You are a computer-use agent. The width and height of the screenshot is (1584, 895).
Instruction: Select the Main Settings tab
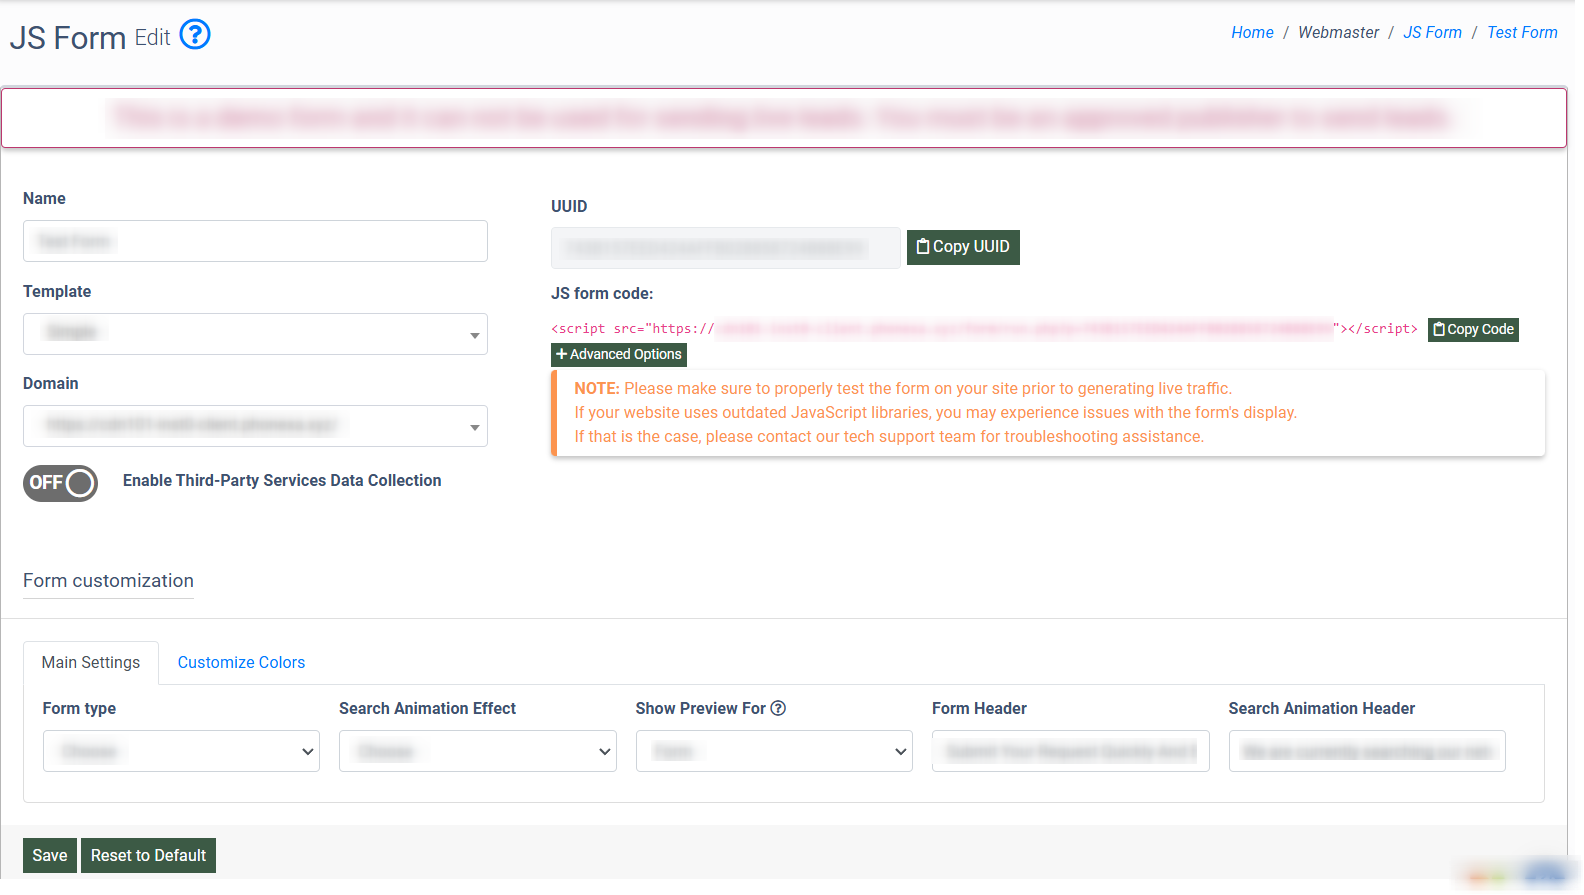(x=91, y=663)
